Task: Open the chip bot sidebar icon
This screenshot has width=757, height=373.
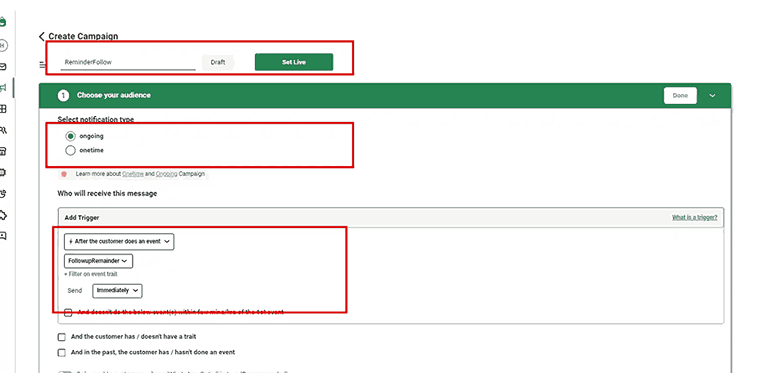Action: pos(3,172)
